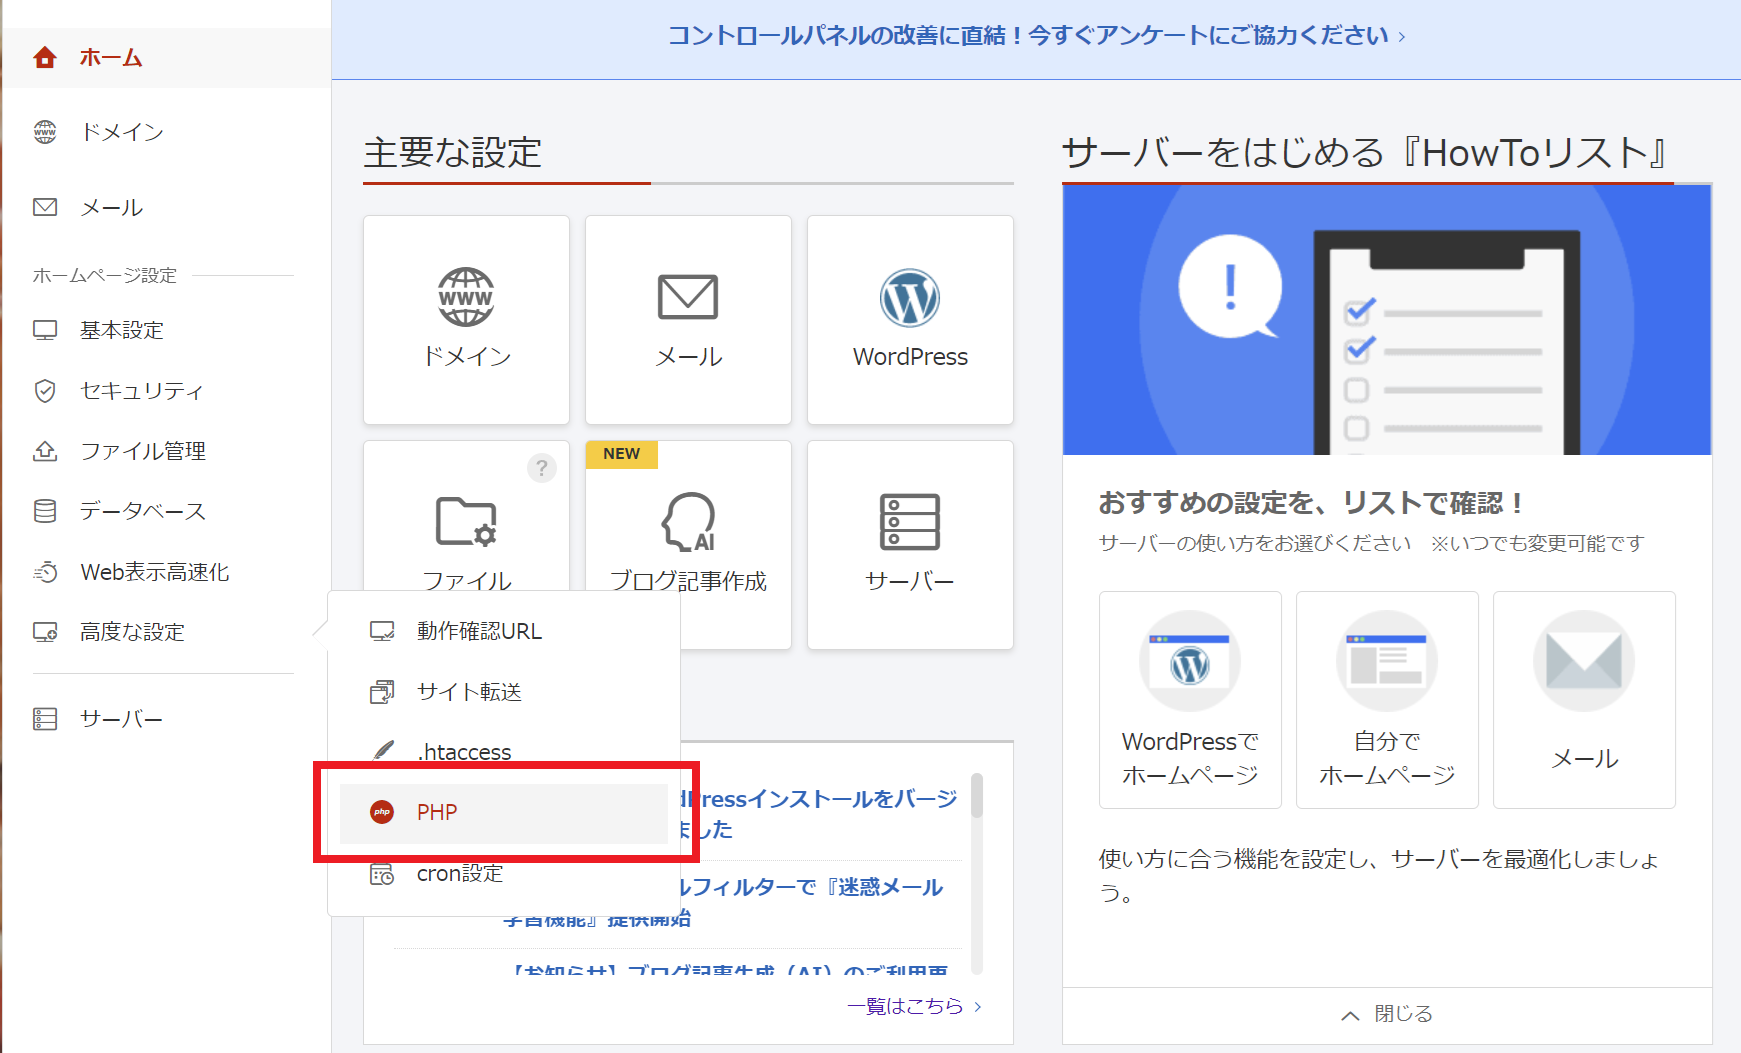Click the database cylinder icon in sidebar
Screen dimensions: 1741x1053
click(x=45, y=511)
